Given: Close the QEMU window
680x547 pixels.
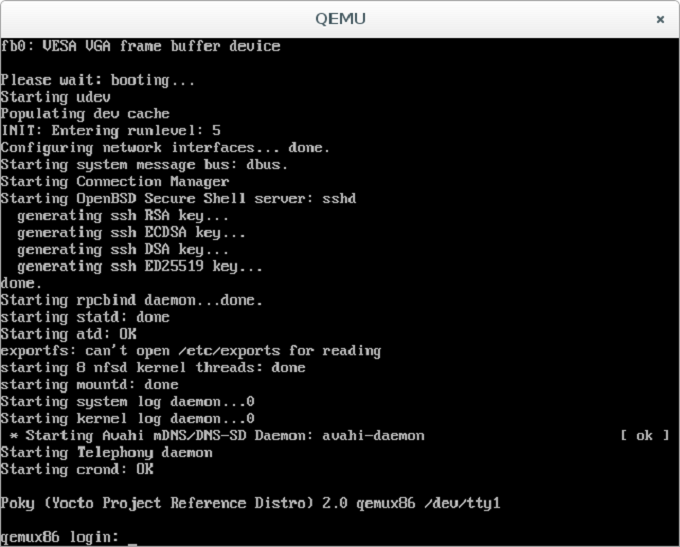Looking at the screenshot, I should tap(660, 19).
